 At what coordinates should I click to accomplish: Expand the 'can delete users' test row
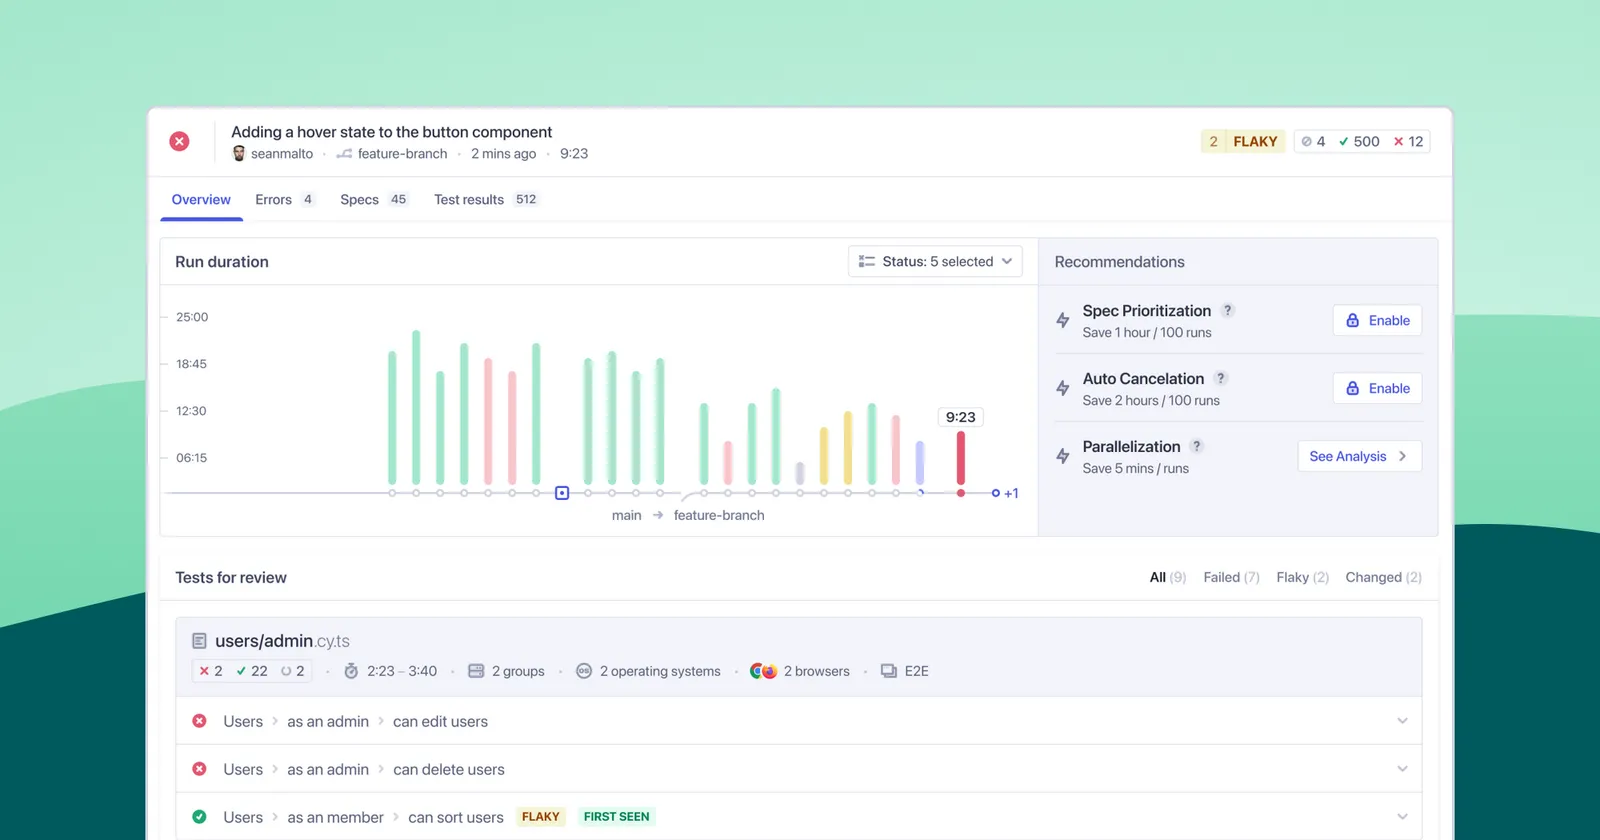click(x=1402, y=769)
